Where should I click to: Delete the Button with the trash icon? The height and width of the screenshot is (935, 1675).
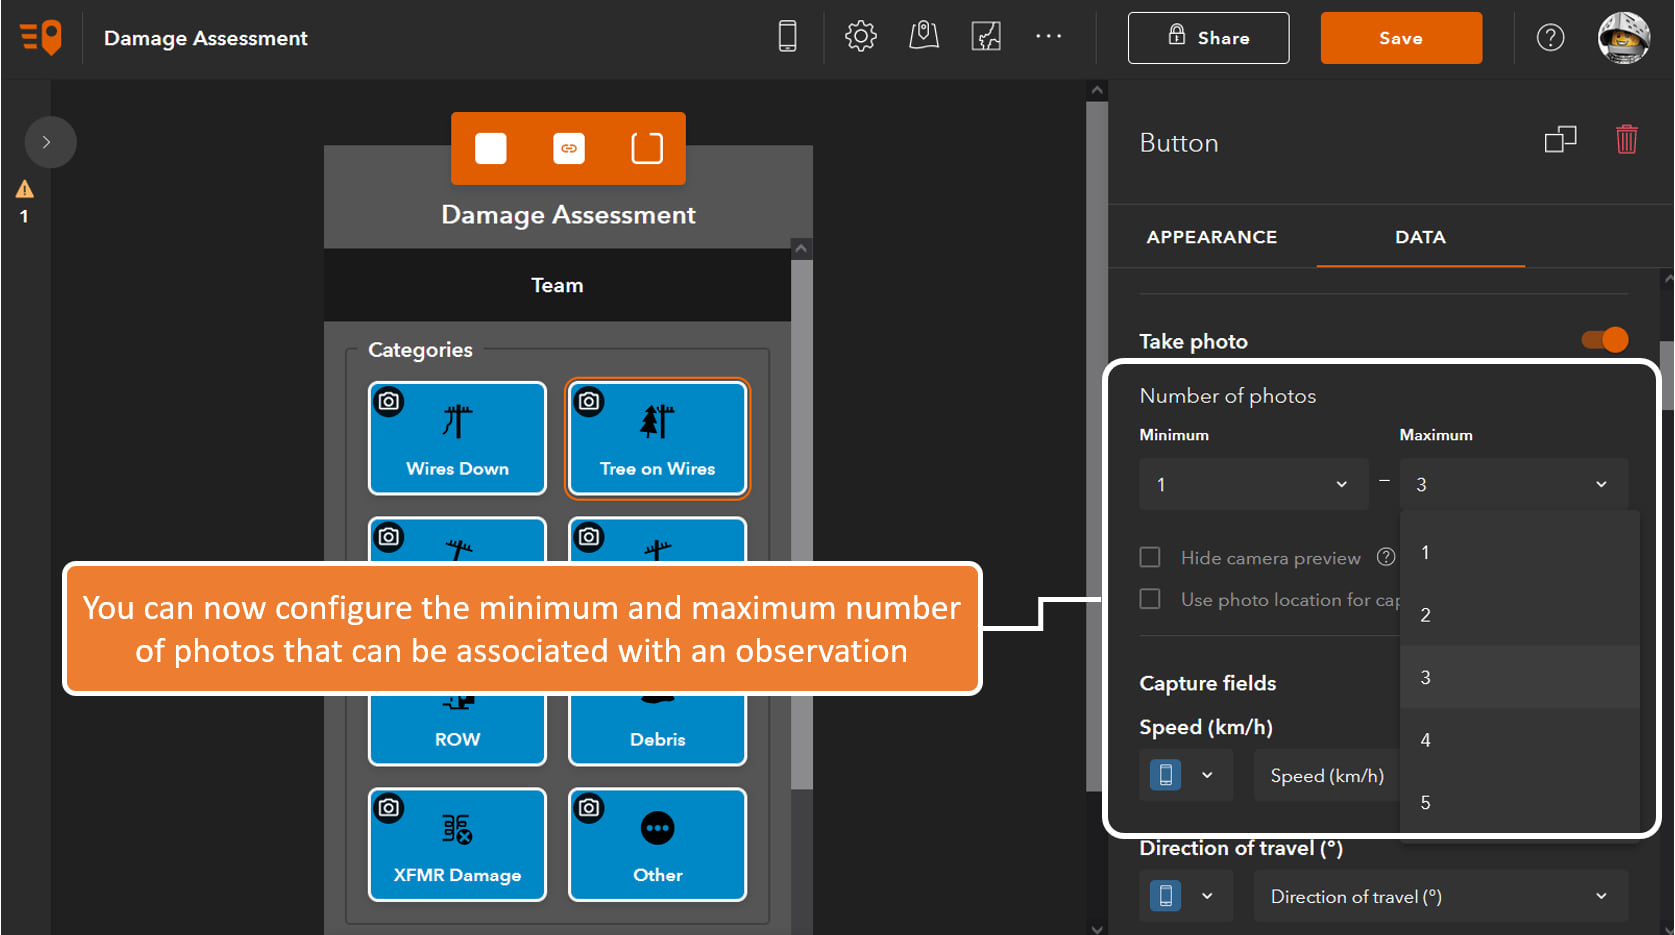pos(1626,140)
